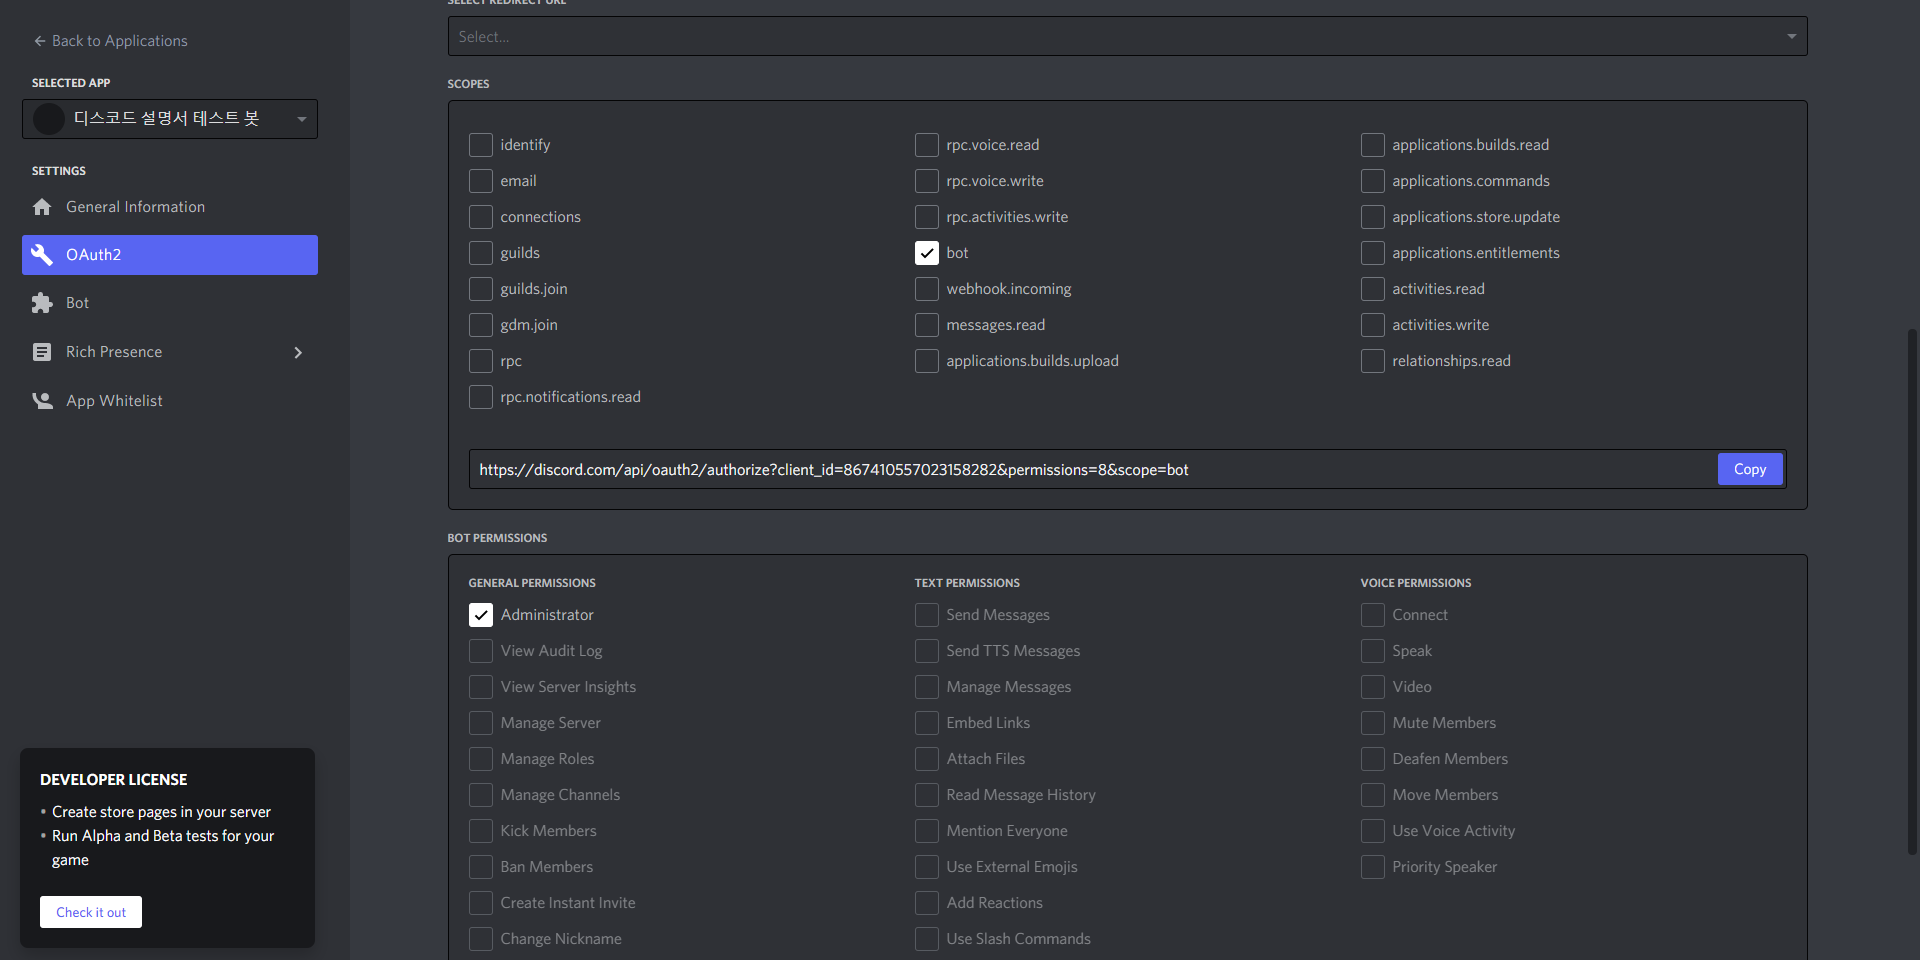Enable the Manage Messages permission
This screenshot has height=960, width=1920.
pos(927,687)
